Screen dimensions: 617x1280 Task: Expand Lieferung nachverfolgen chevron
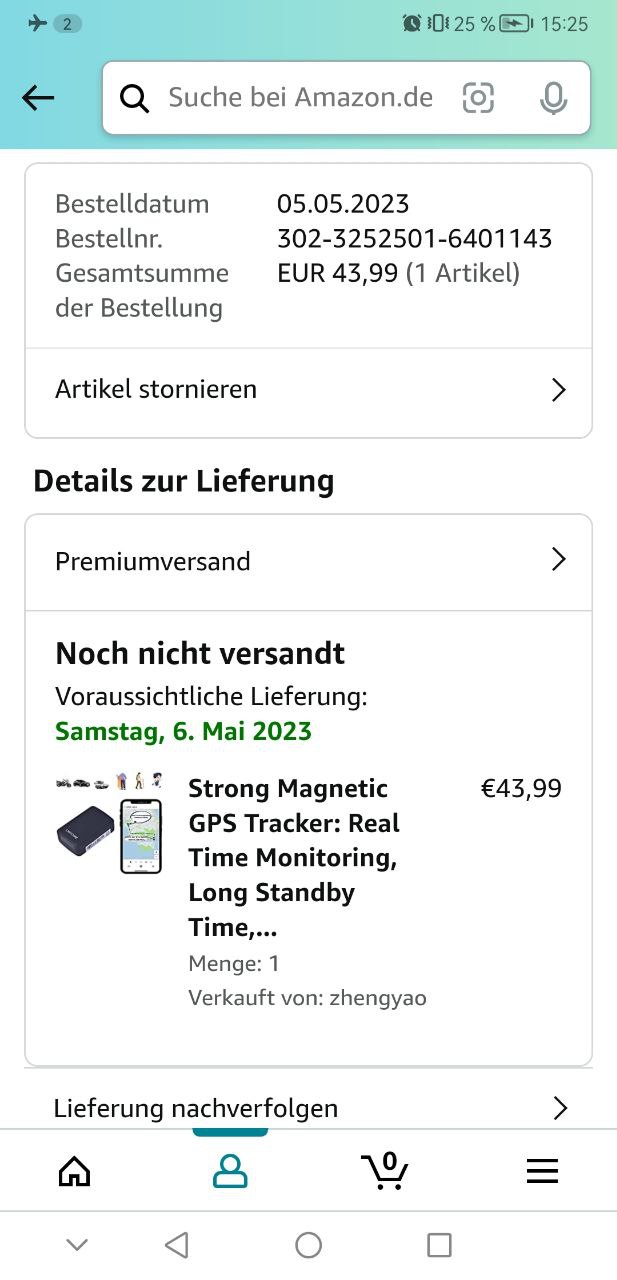pyautogui.click(x=560, y=1108)
